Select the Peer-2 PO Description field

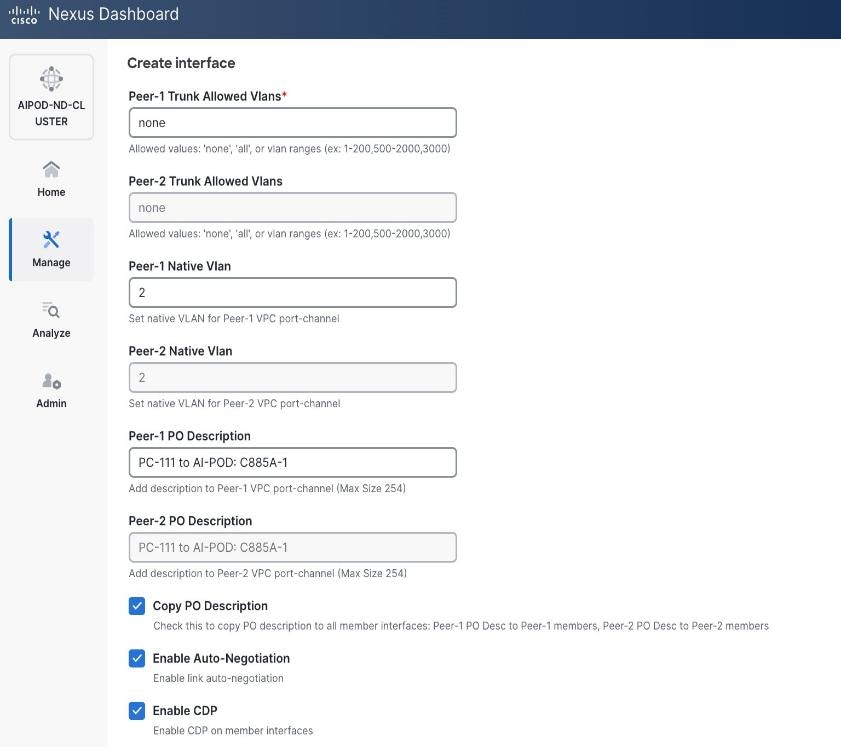click(x=291, y=547)
